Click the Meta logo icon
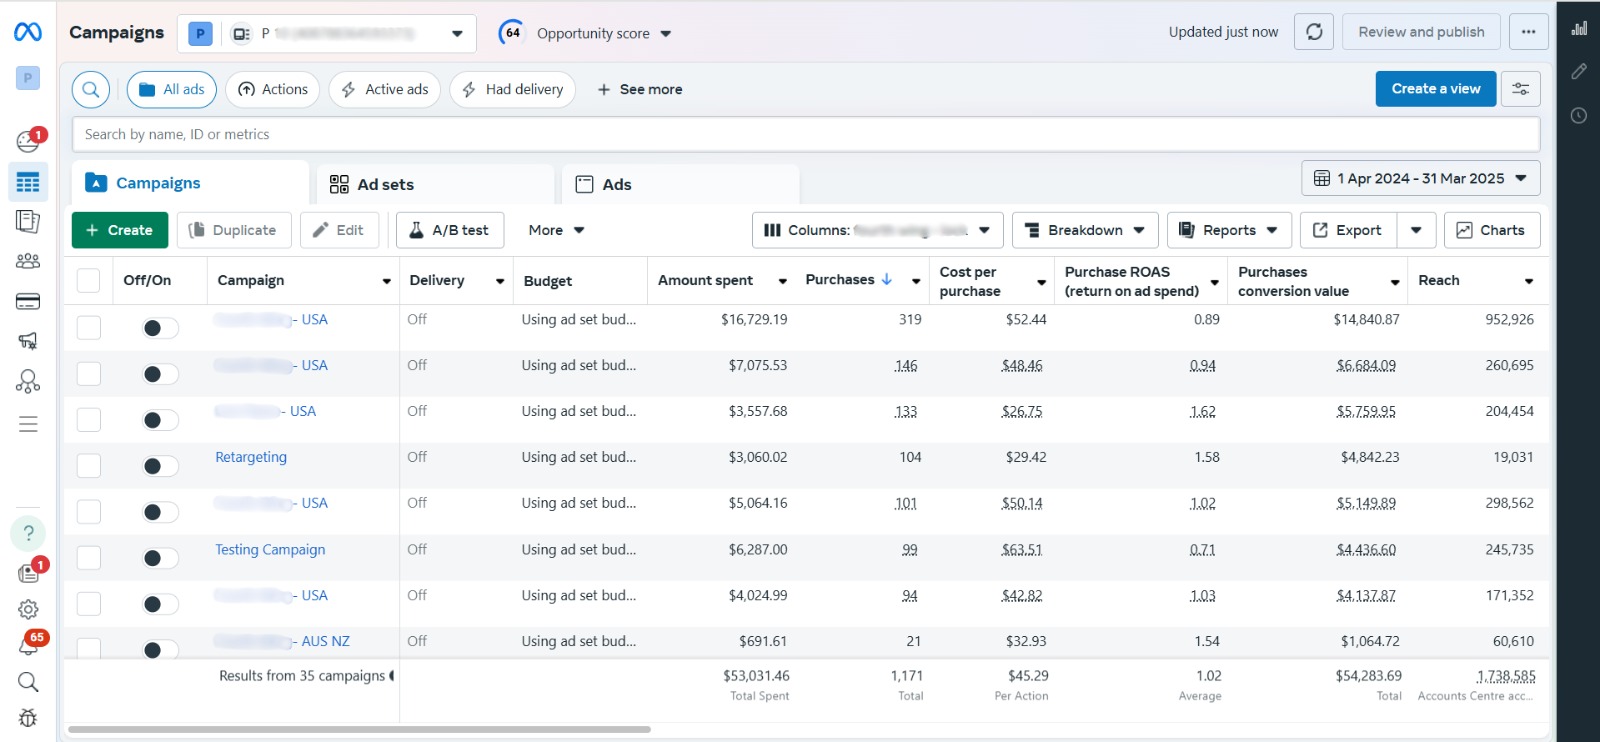Viewport: 1600px width, 742px height. (28, 32)
